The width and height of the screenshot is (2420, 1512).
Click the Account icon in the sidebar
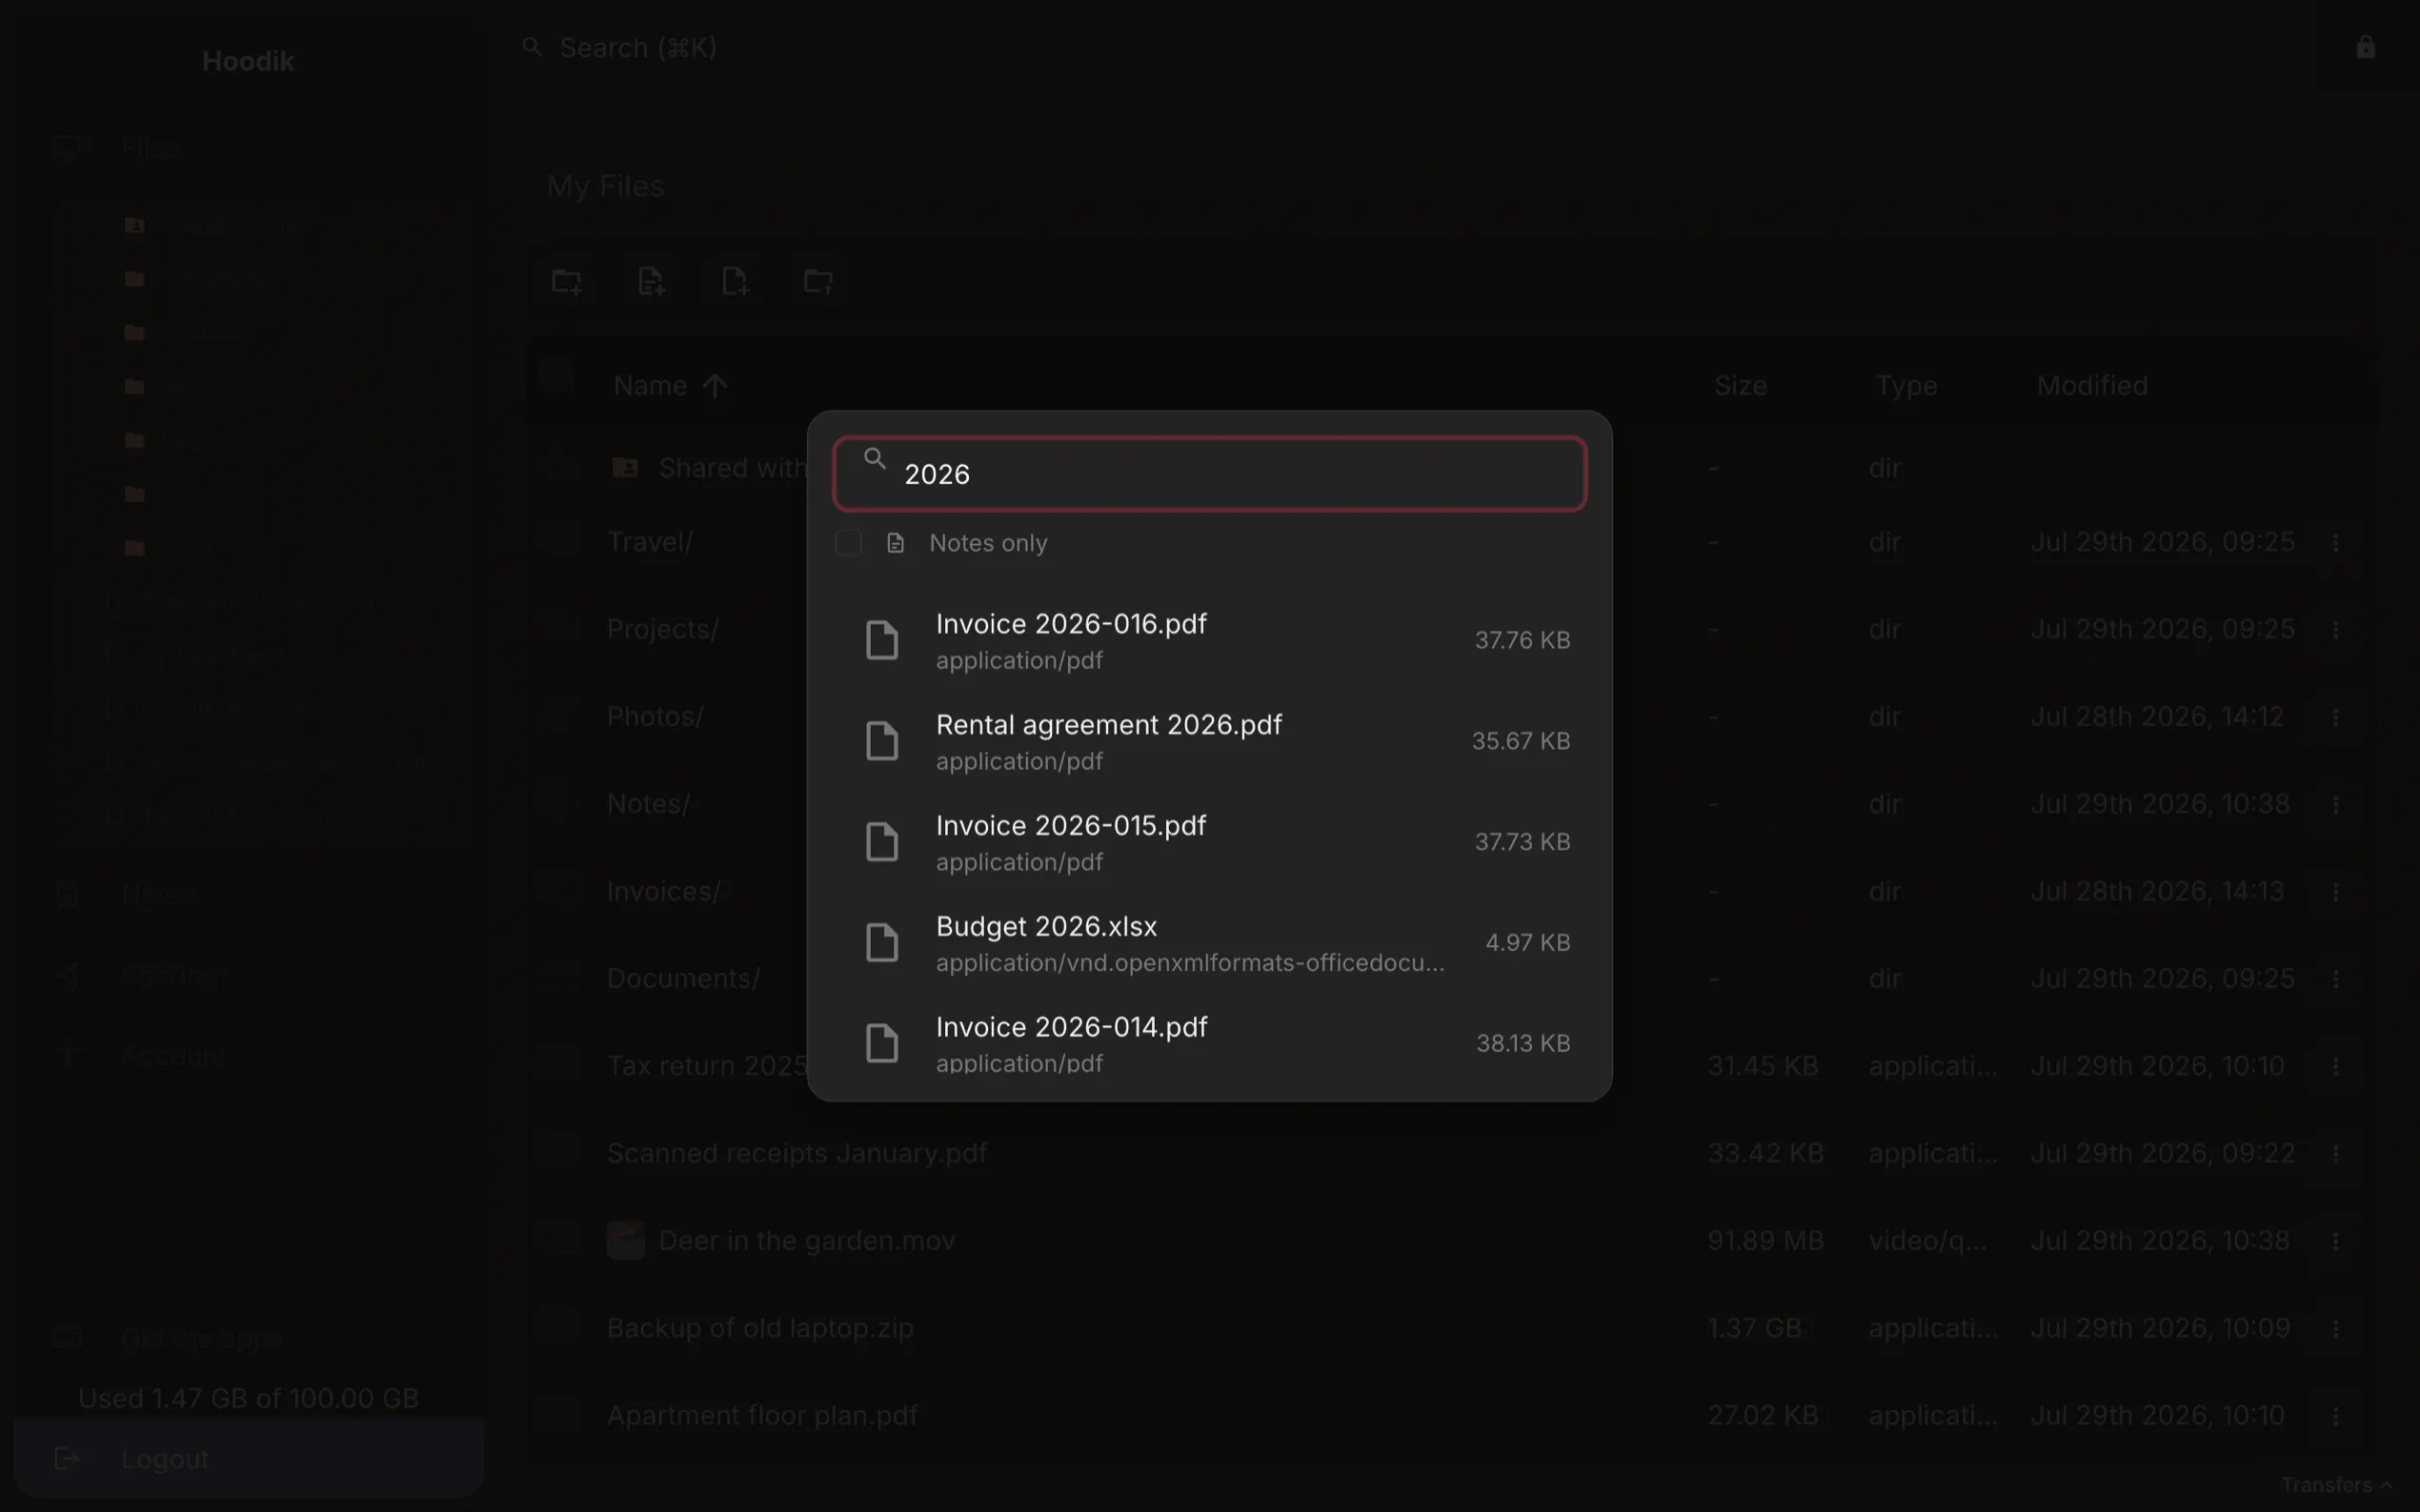tap(67, 1056)
